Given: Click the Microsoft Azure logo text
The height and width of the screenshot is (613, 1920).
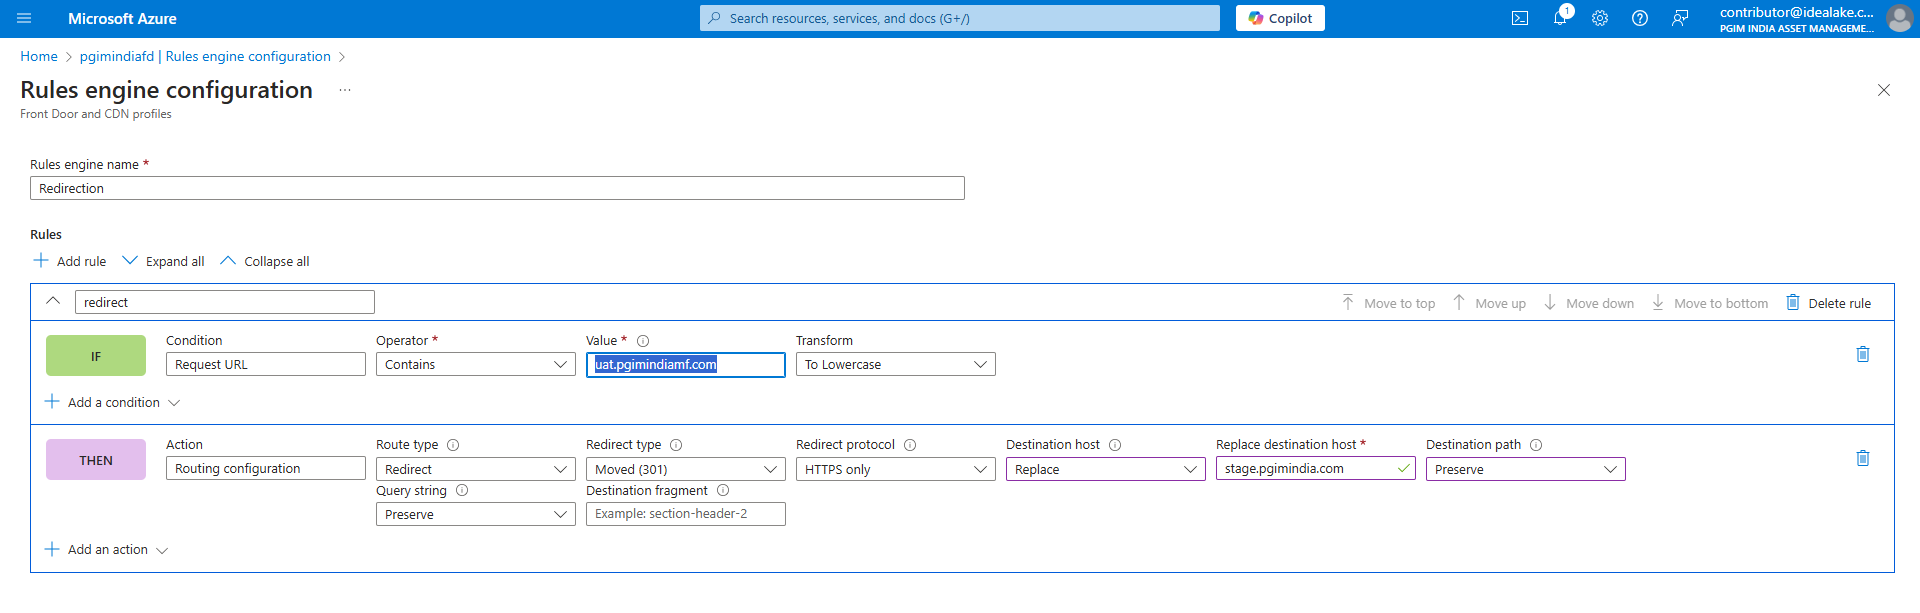Looking at the screenshot, I should click(x=122, y=18).
